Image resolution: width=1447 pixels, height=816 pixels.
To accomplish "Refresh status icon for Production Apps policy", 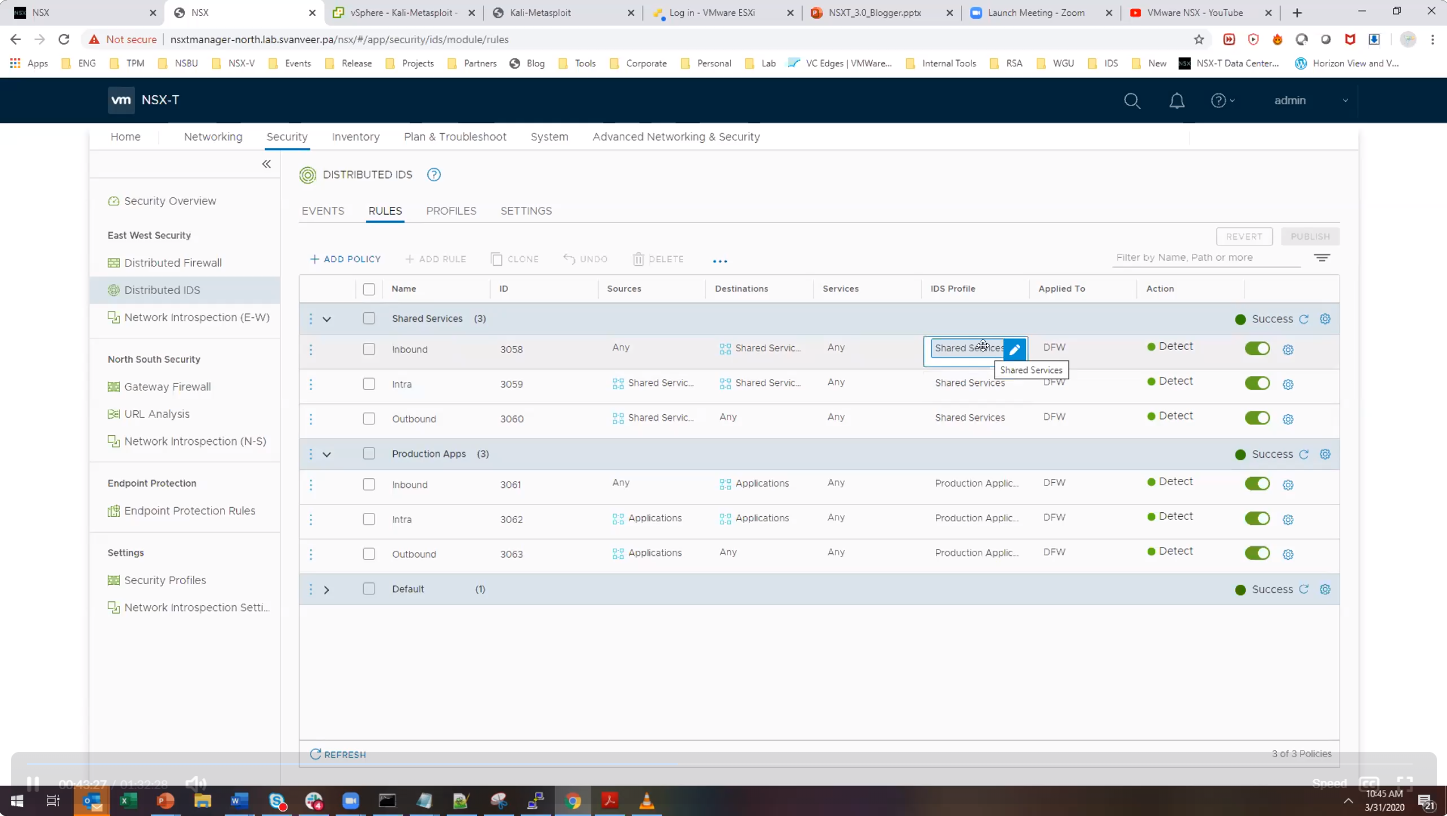I will pos(1304,454).
